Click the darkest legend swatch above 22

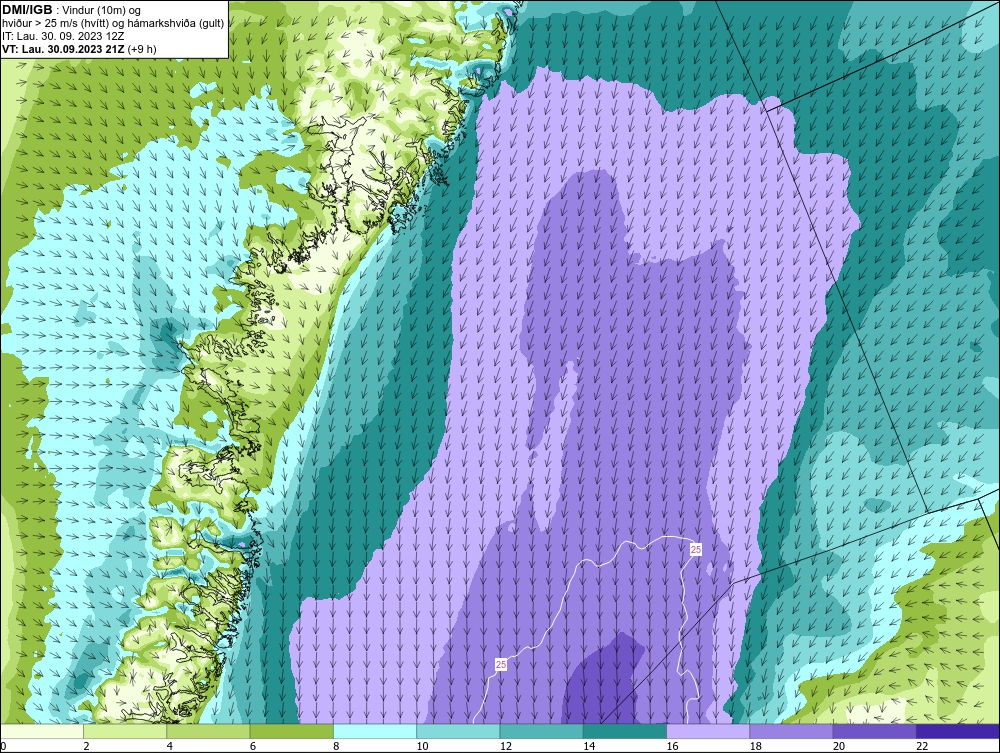[957, 731]
